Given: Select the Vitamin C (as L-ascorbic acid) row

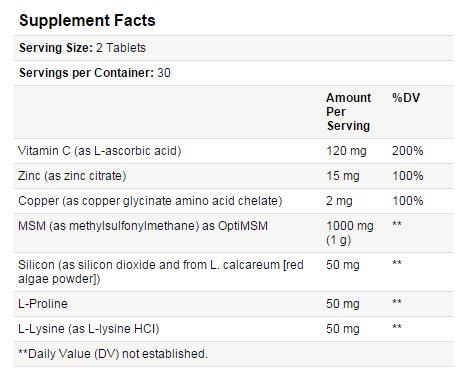Looking at the screenshot, I should (233, 151).
